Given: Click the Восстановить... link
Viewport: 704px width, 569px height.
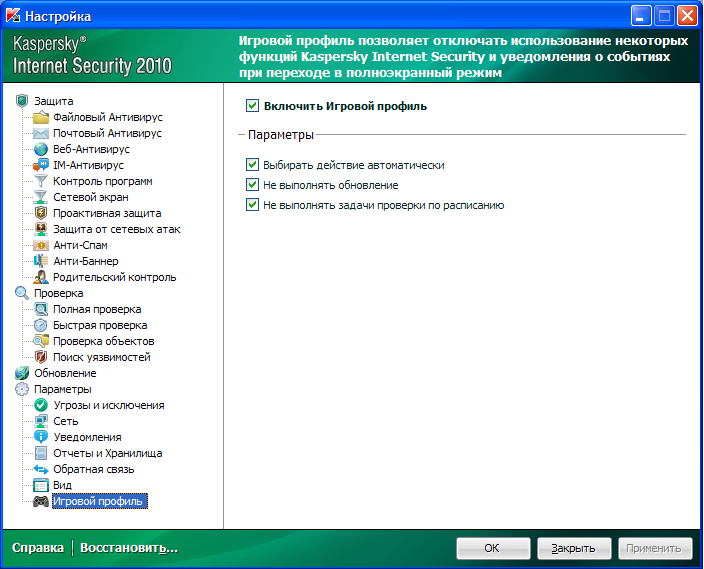Looking at the screenshot, I should tap(129, 548).
